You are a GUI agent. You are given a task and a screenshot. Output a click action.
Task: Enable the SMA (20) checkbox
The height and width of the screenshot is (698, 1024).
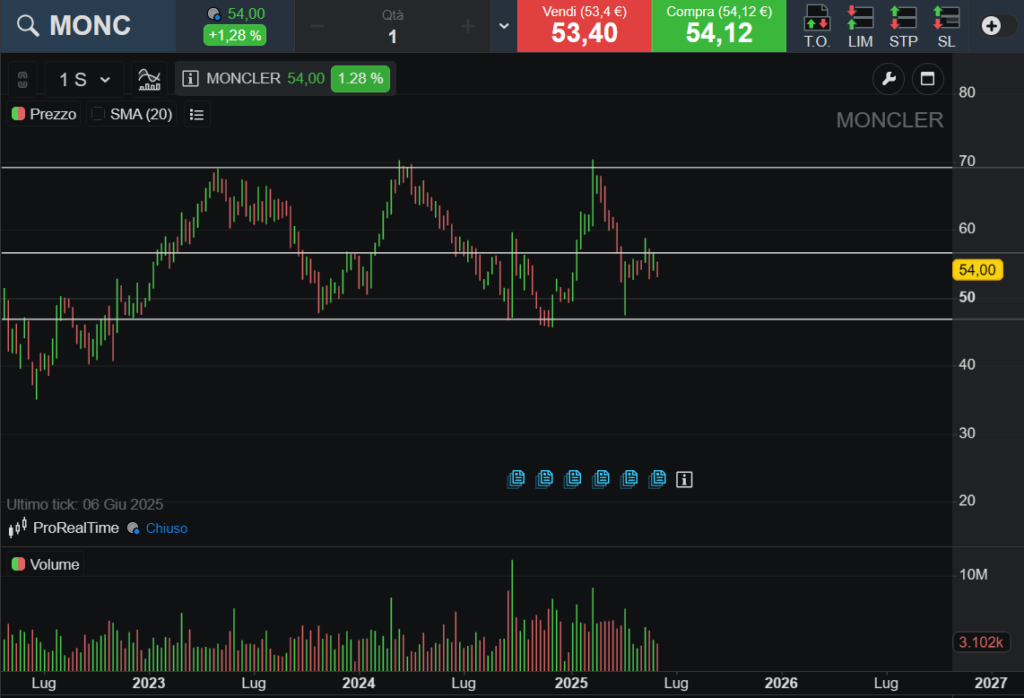98,114
